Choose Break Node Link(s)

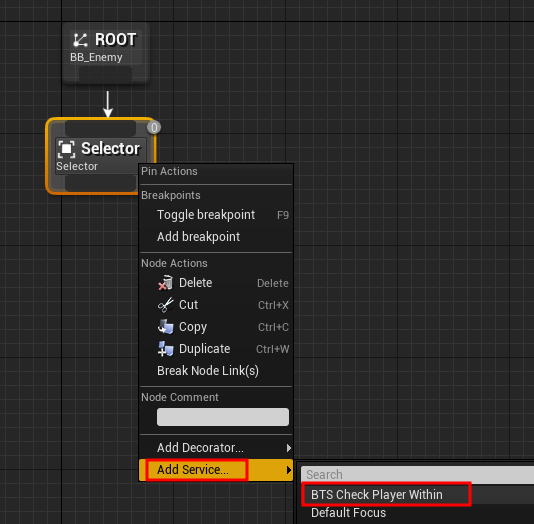(216, 370)
